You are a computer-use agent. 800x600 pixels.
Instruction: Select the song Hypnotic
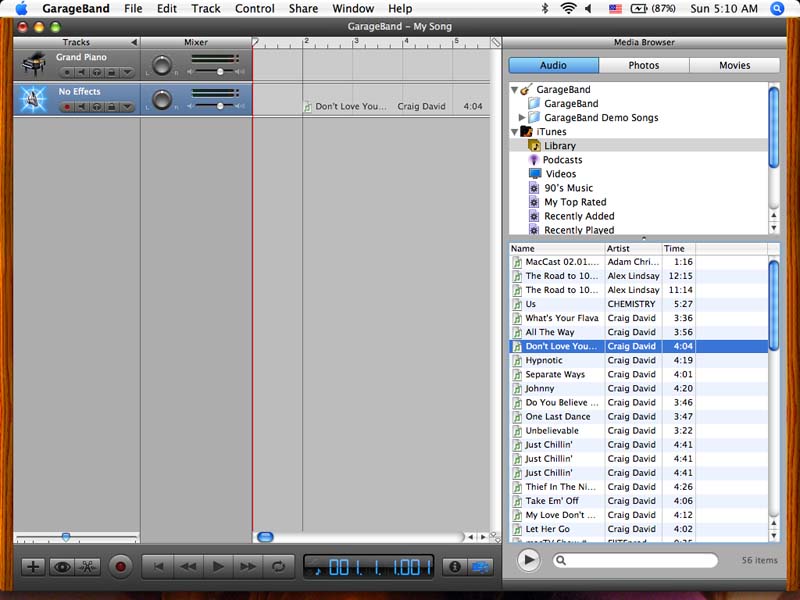point(639,360)
